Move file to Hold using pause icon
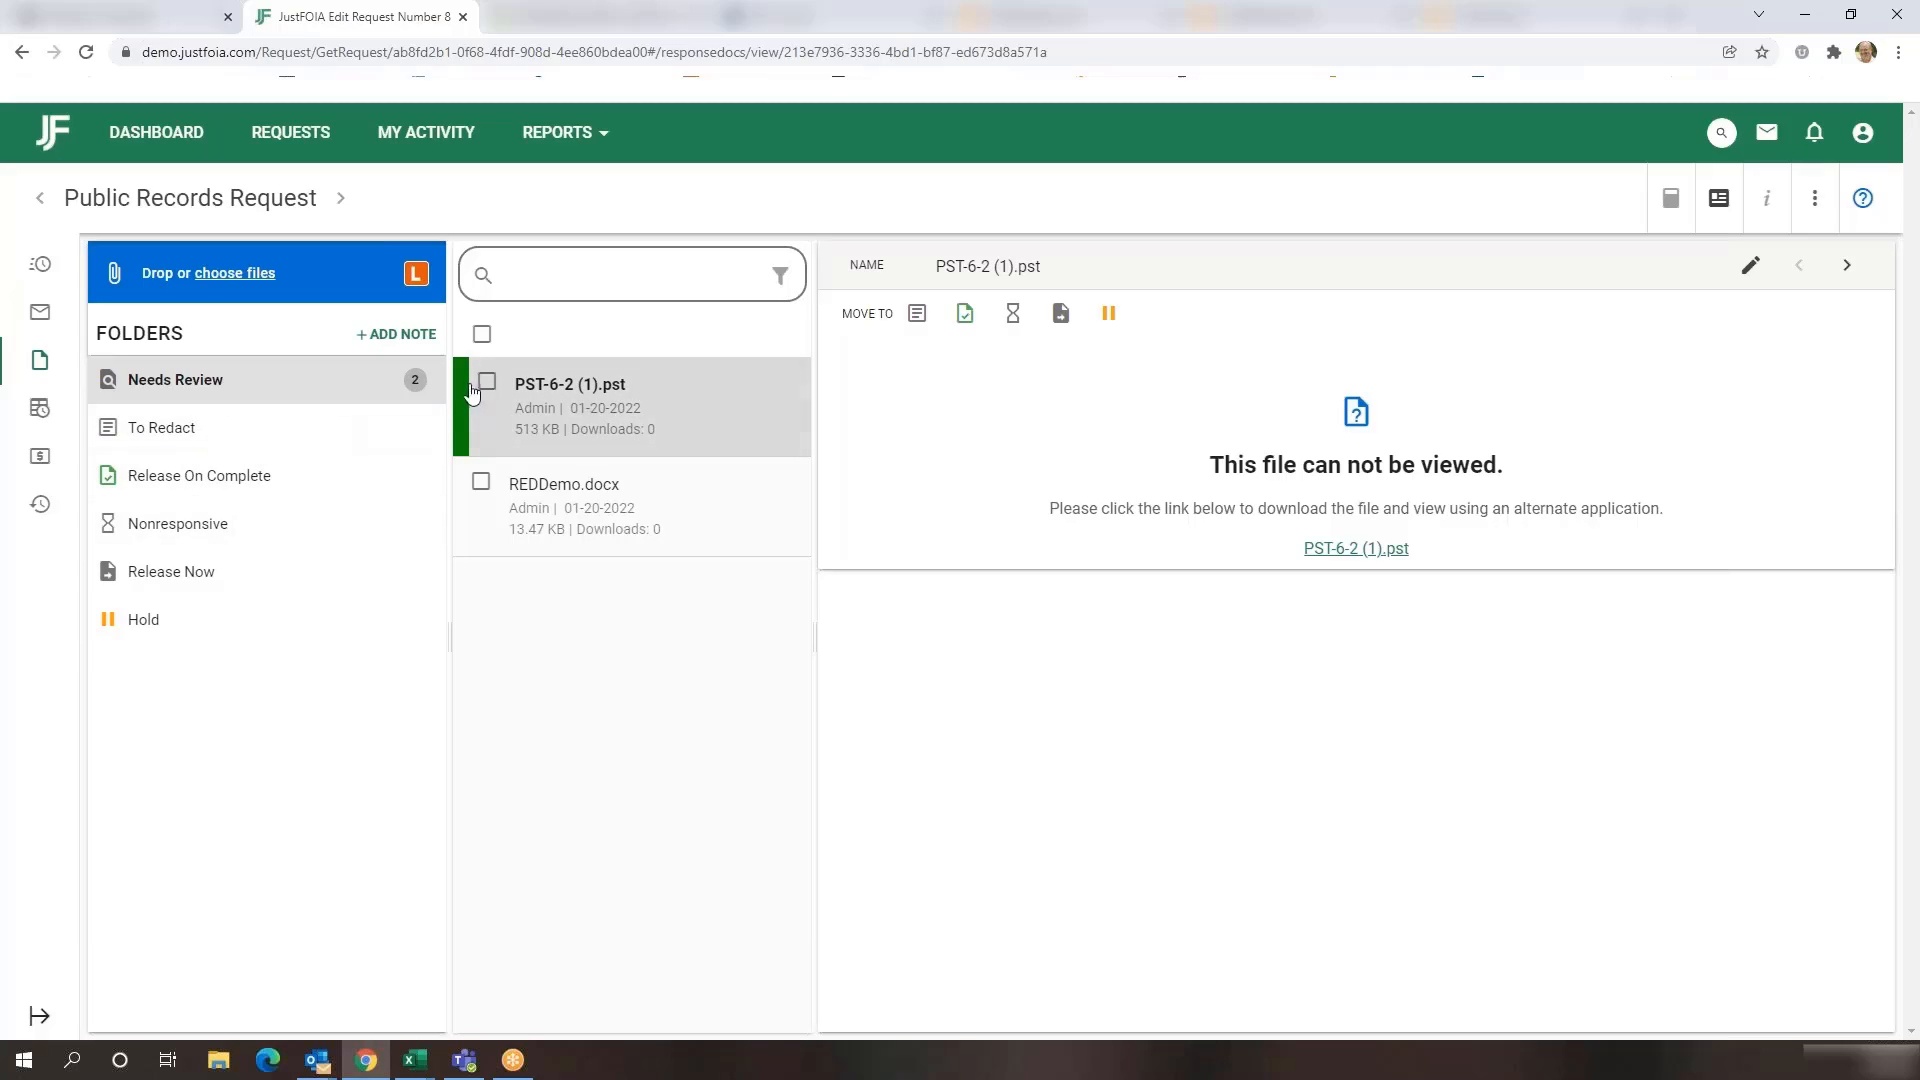The width and height of the screenshot is (1920, 1080). pyautogui.click(x=1108, y=314)
